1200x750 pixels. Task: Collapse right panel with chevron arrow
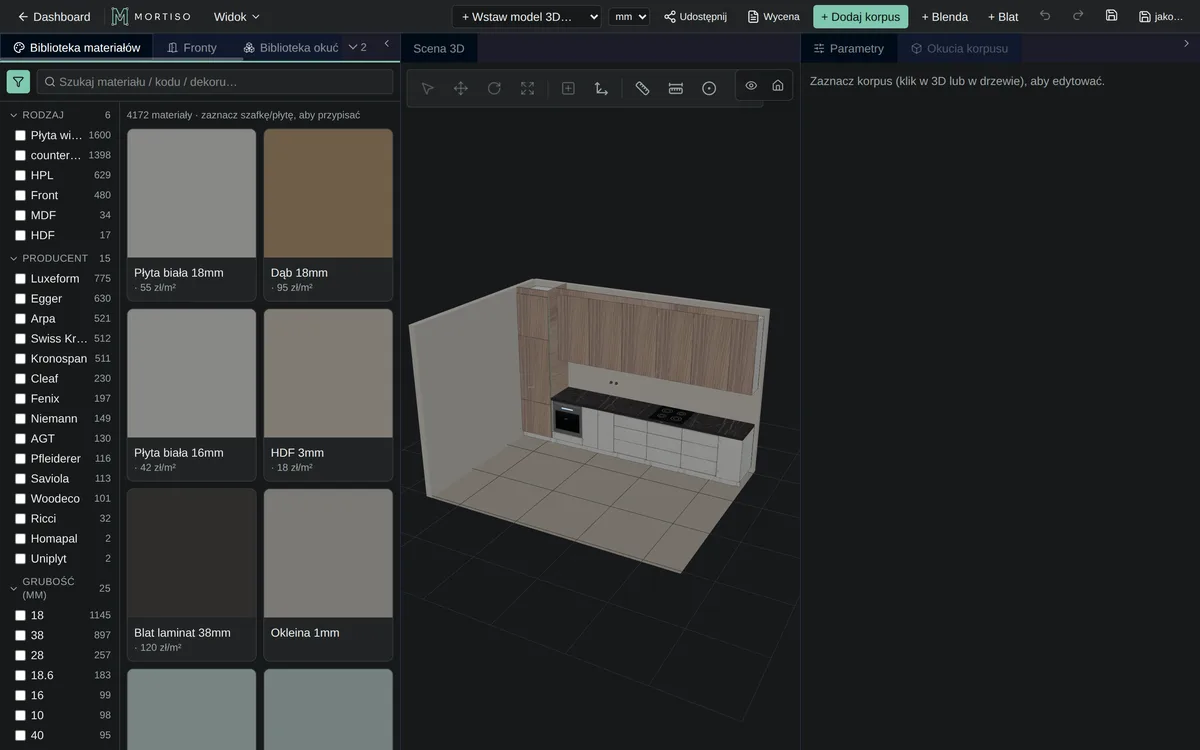(x=1186, y=44)
